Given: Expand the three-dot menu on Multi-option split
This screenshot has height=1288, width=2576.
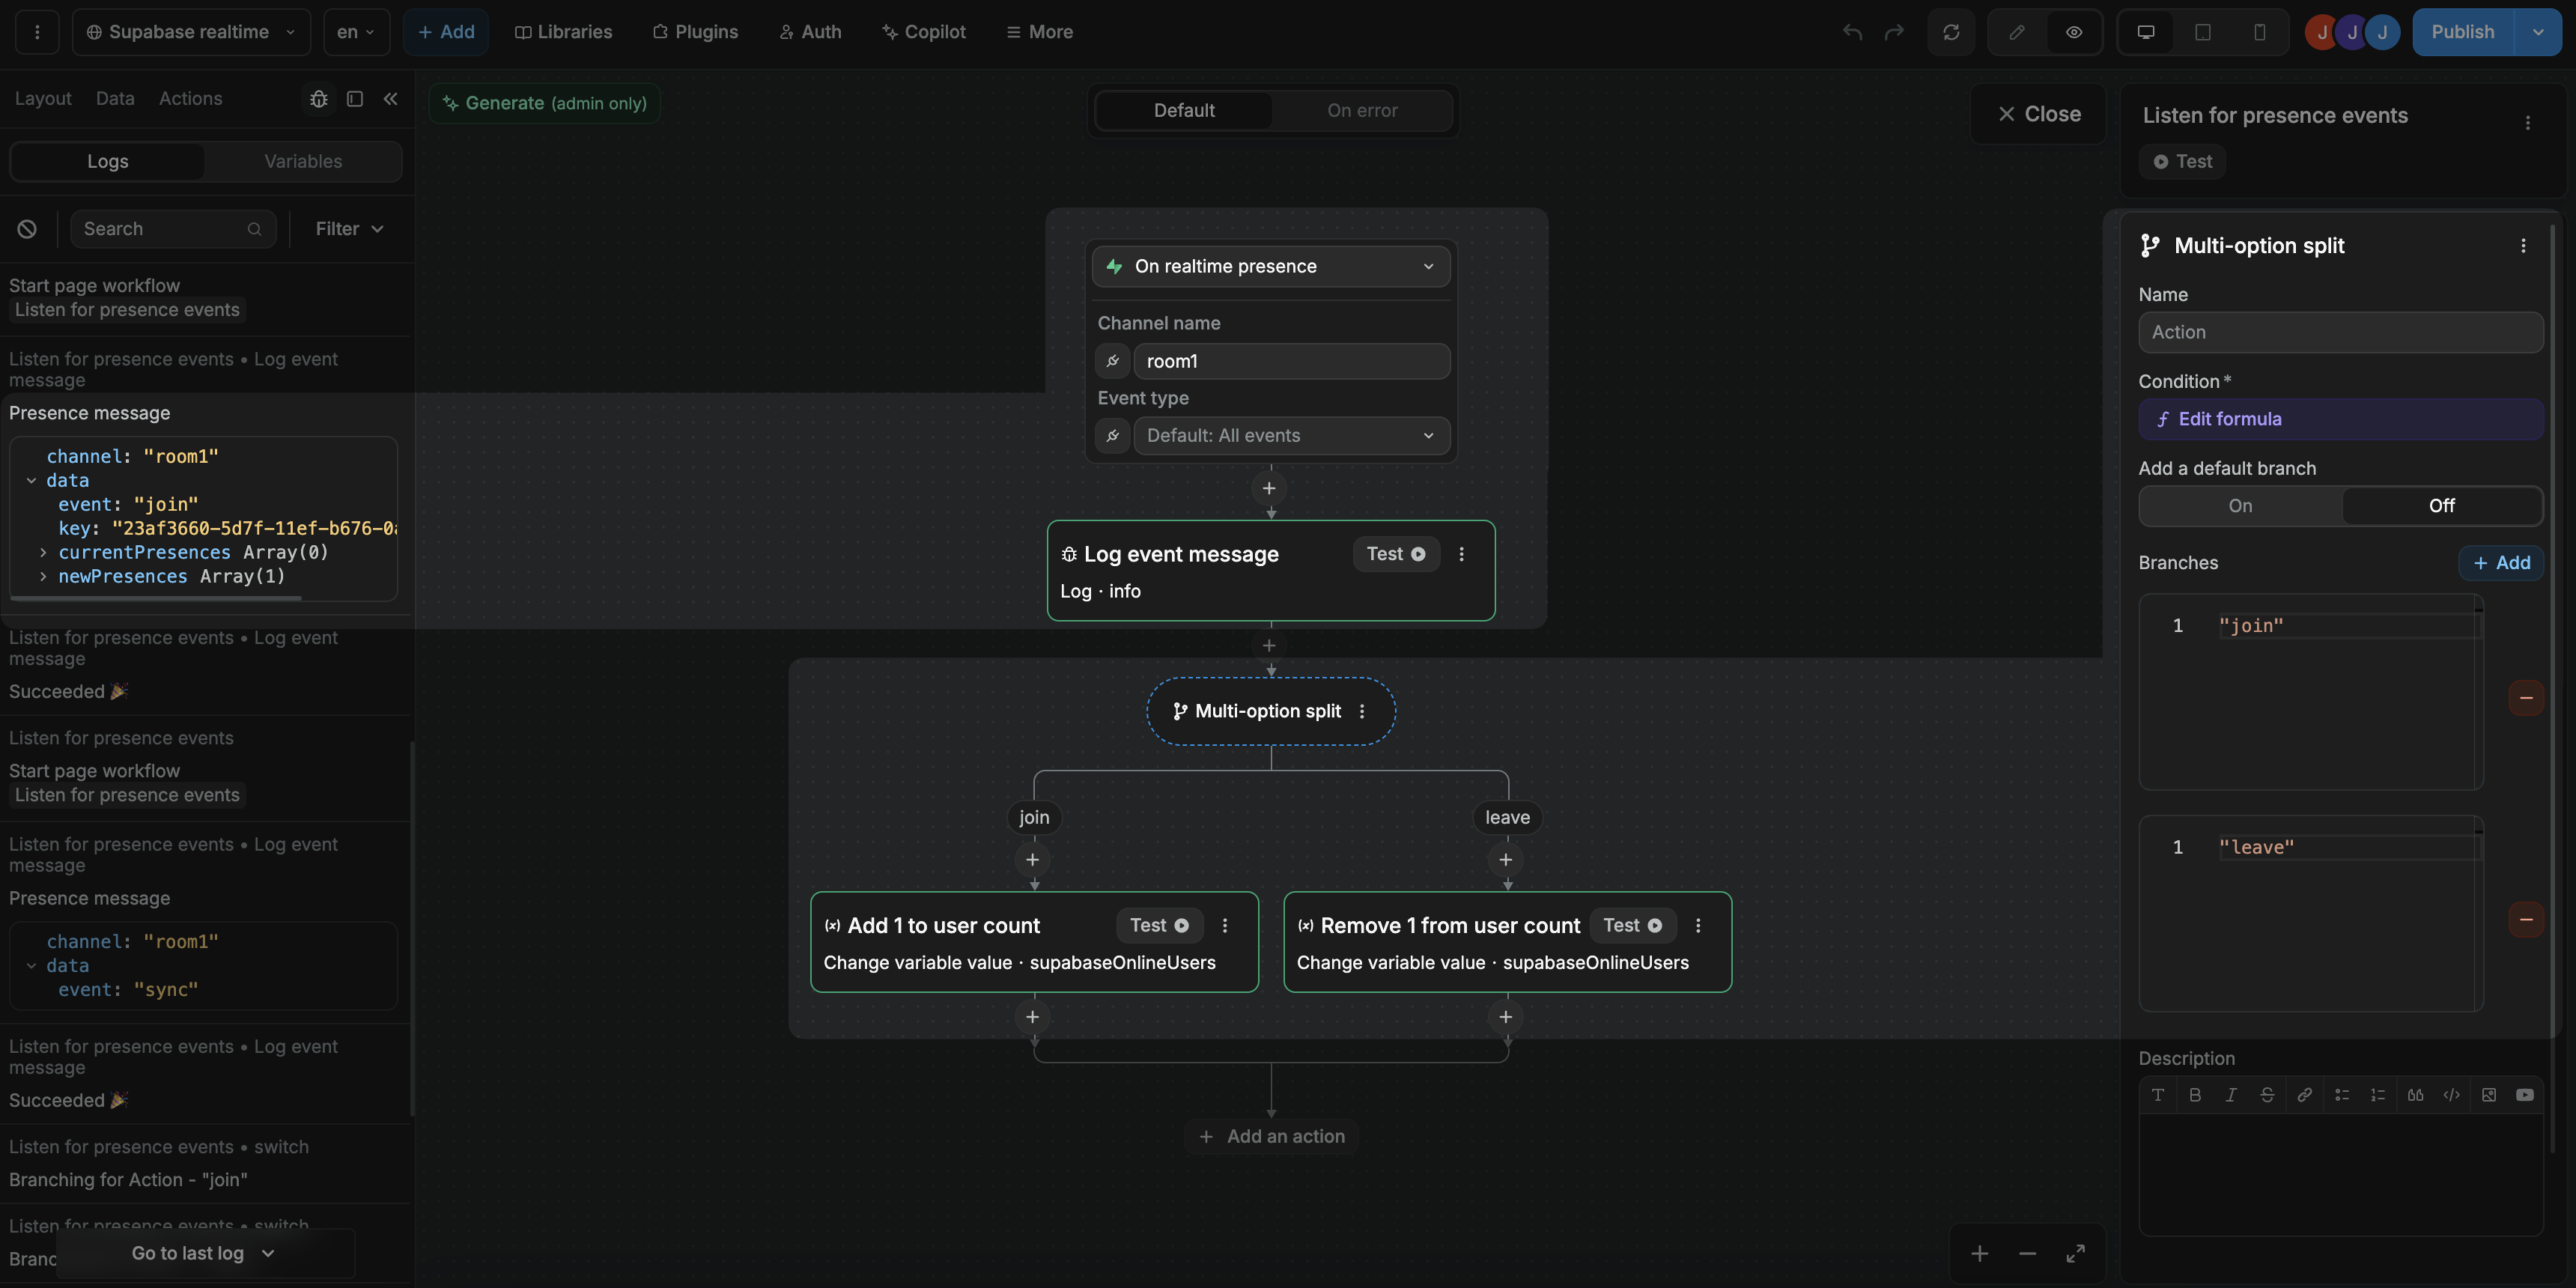Looking at the screenshot, I should click(1362, 711).
